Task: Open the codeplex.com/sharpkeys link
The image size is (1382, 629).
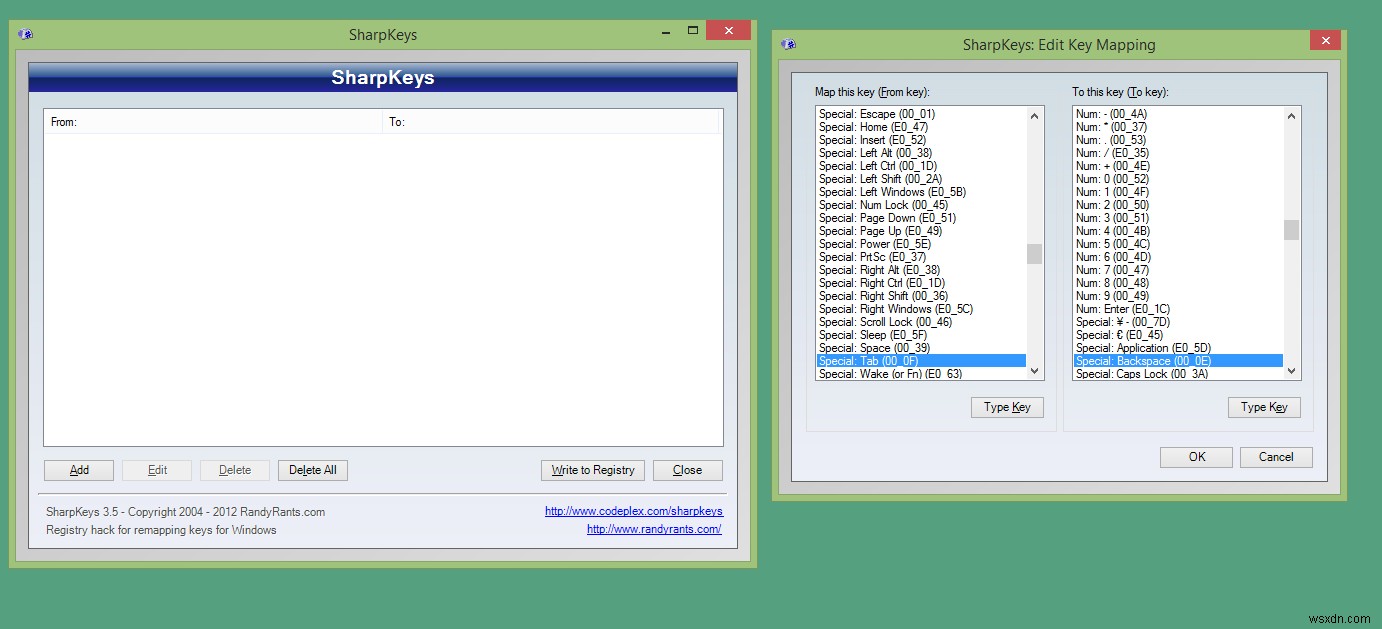Action: pyautogui.click(x=634, y=511)
